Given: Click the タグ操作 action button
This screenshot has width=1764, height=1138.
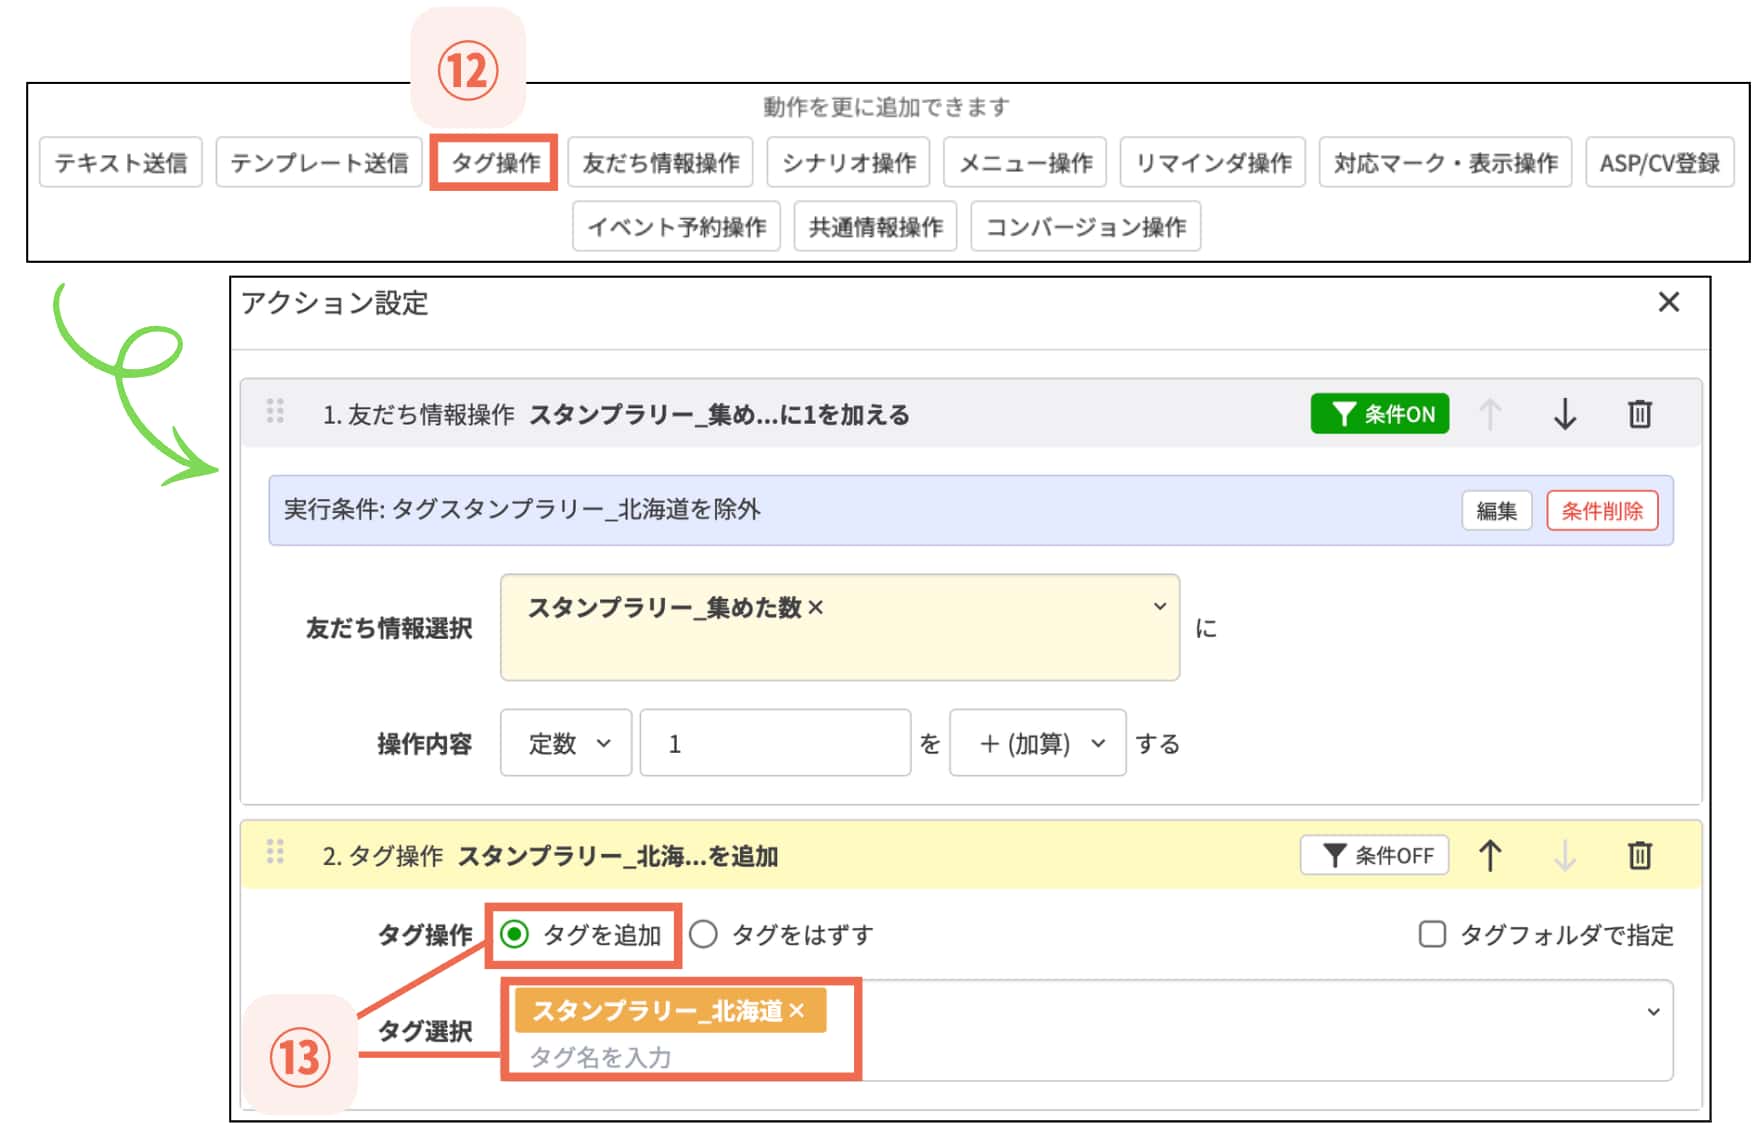Looking at the screenshot, I should pos(494,163).
